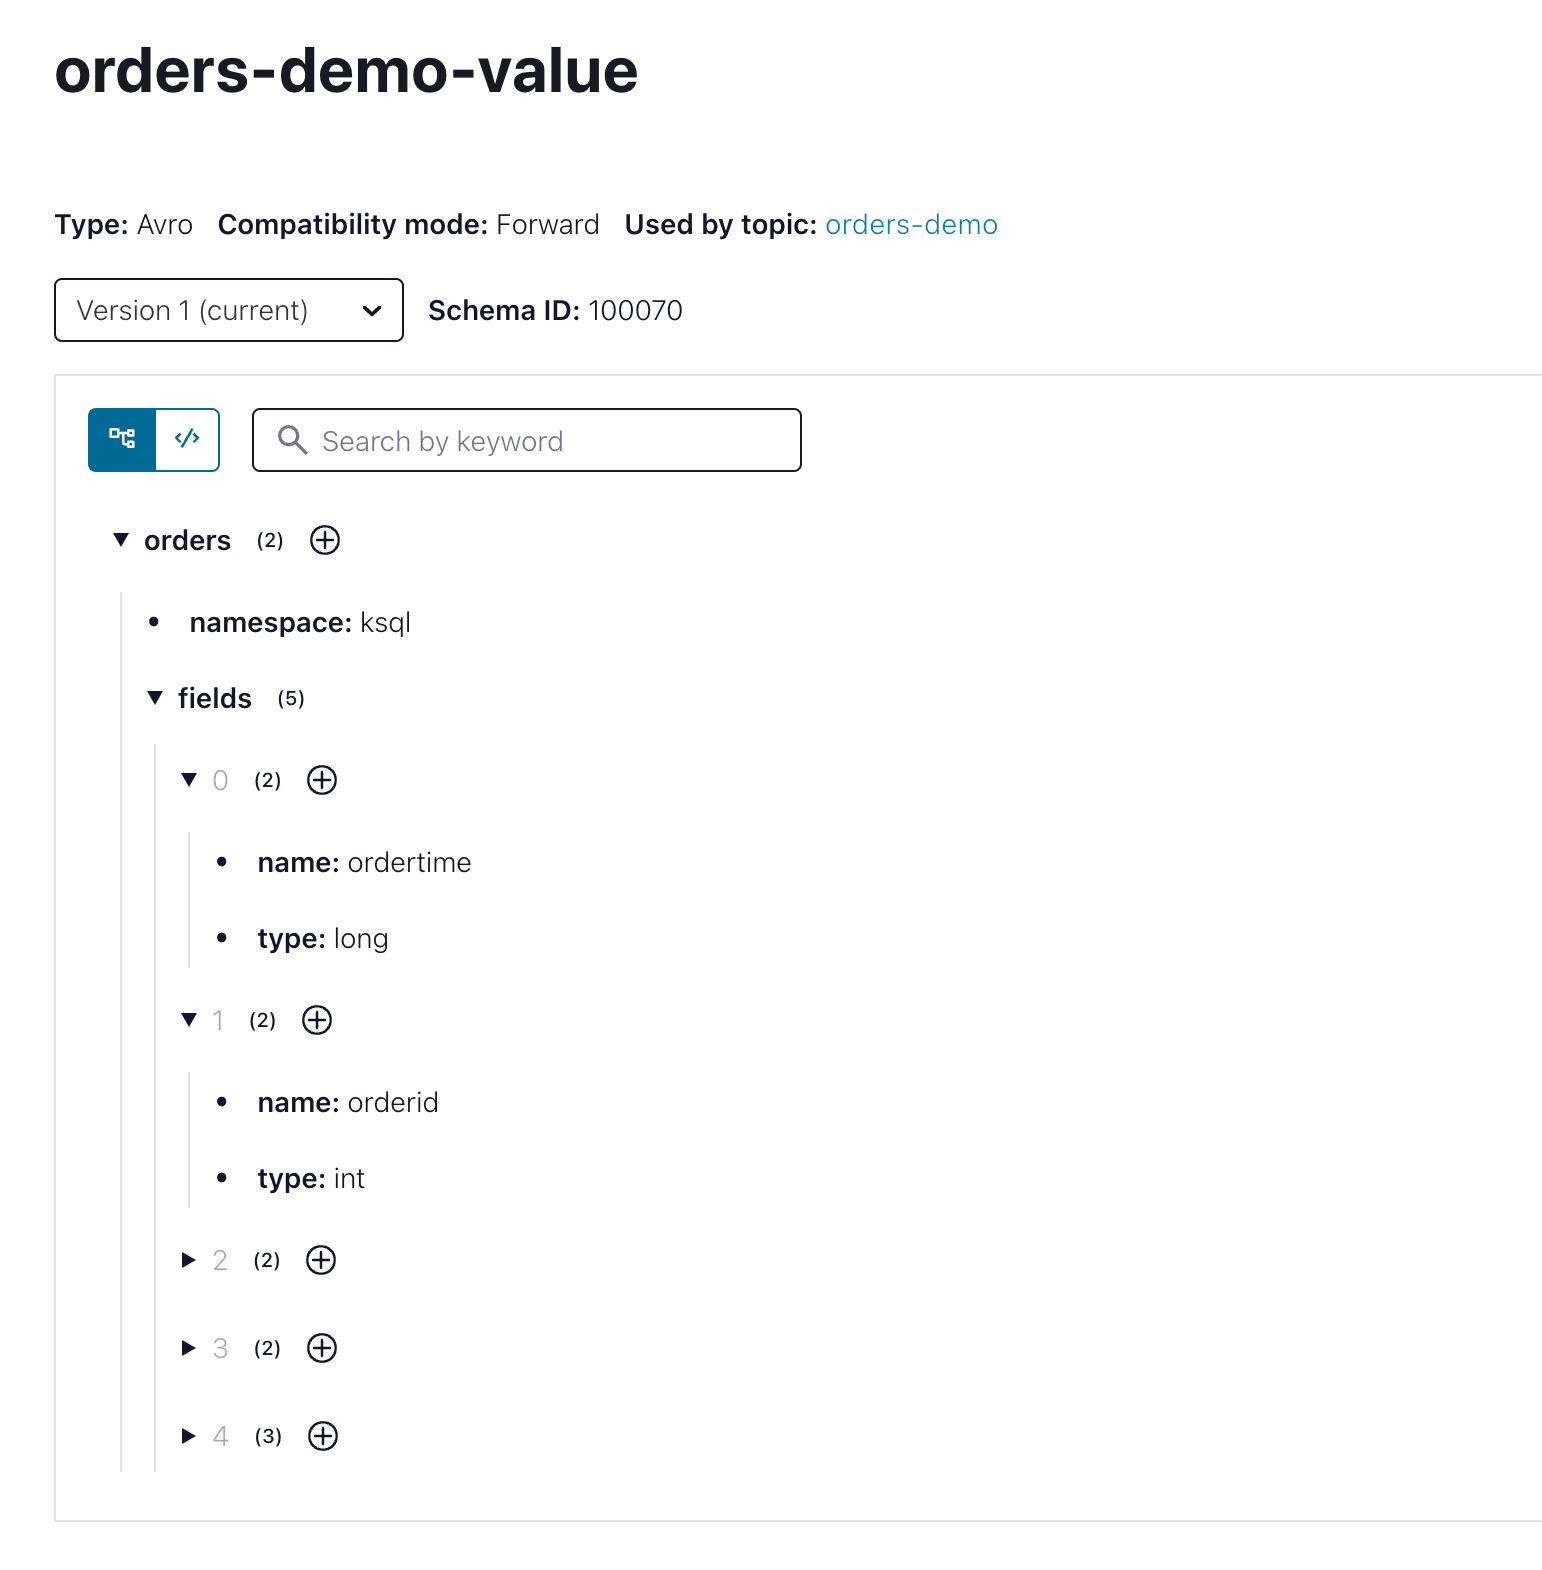The width and height of the screenshot is (1542, 1570).
Task: Expand field 3 in the fields list
Action: coord(188,1348)
